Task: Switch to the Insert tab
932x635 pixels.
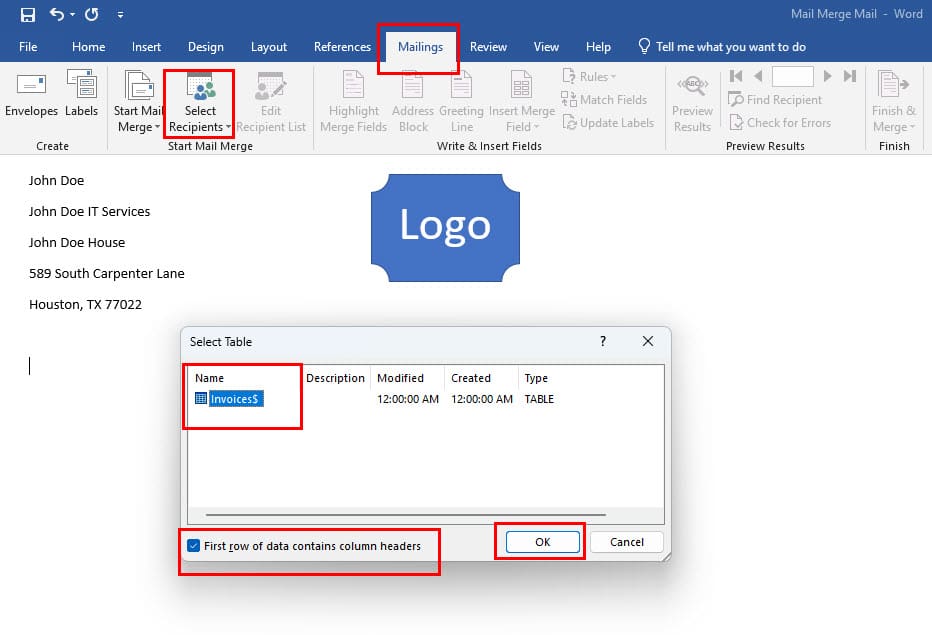Action: click(x=146, y=46)
